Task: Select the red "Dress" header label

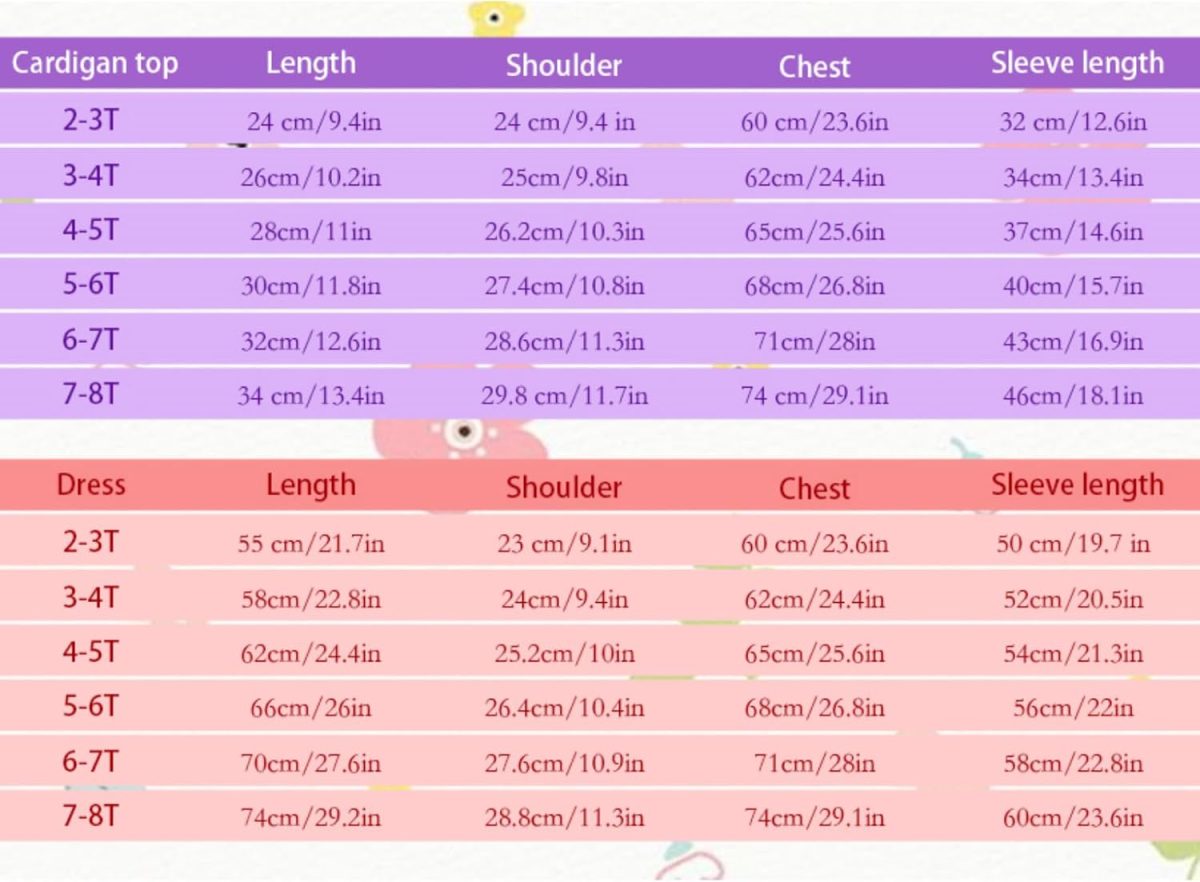Action: coord(91,486)
